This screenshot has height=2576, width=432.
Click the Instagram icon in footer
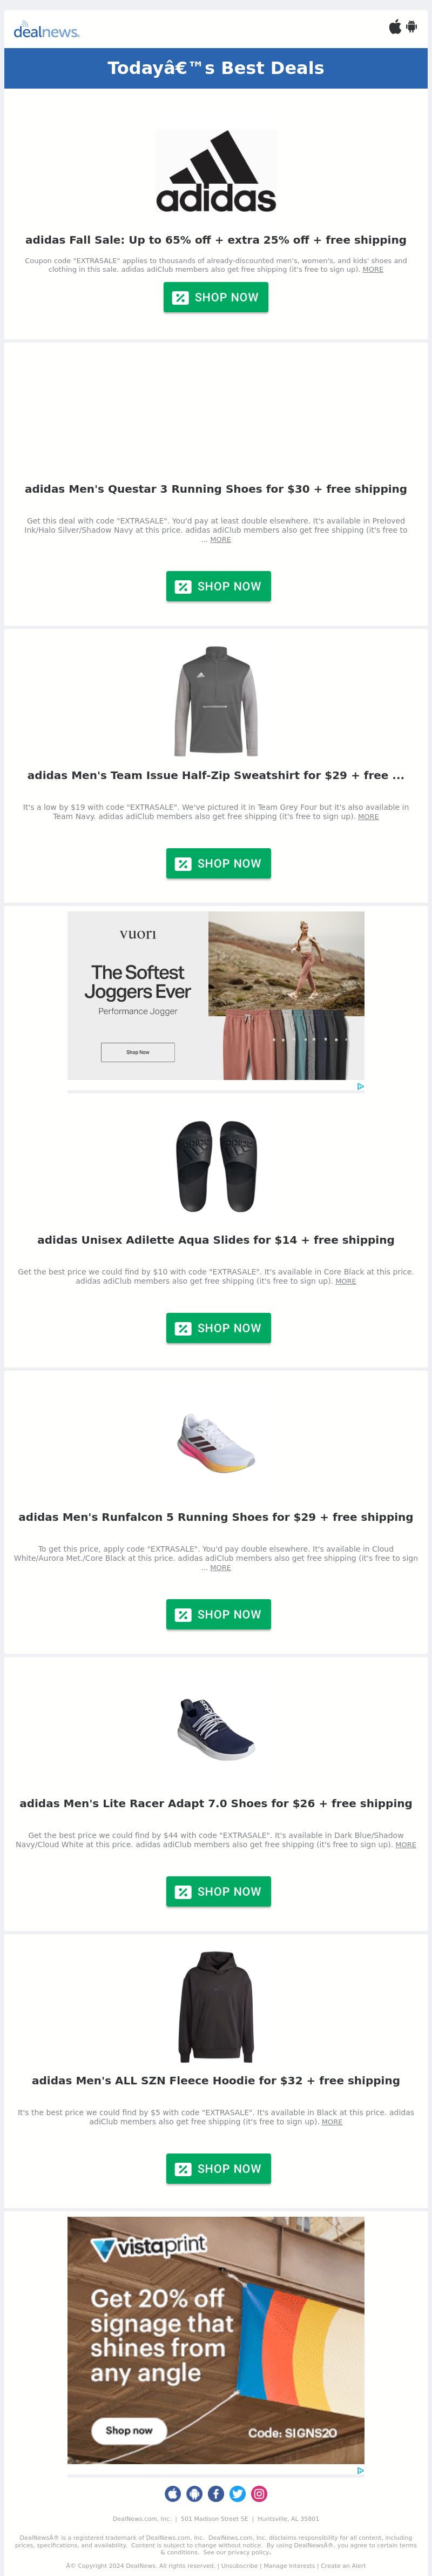(x=259, y=2493)
